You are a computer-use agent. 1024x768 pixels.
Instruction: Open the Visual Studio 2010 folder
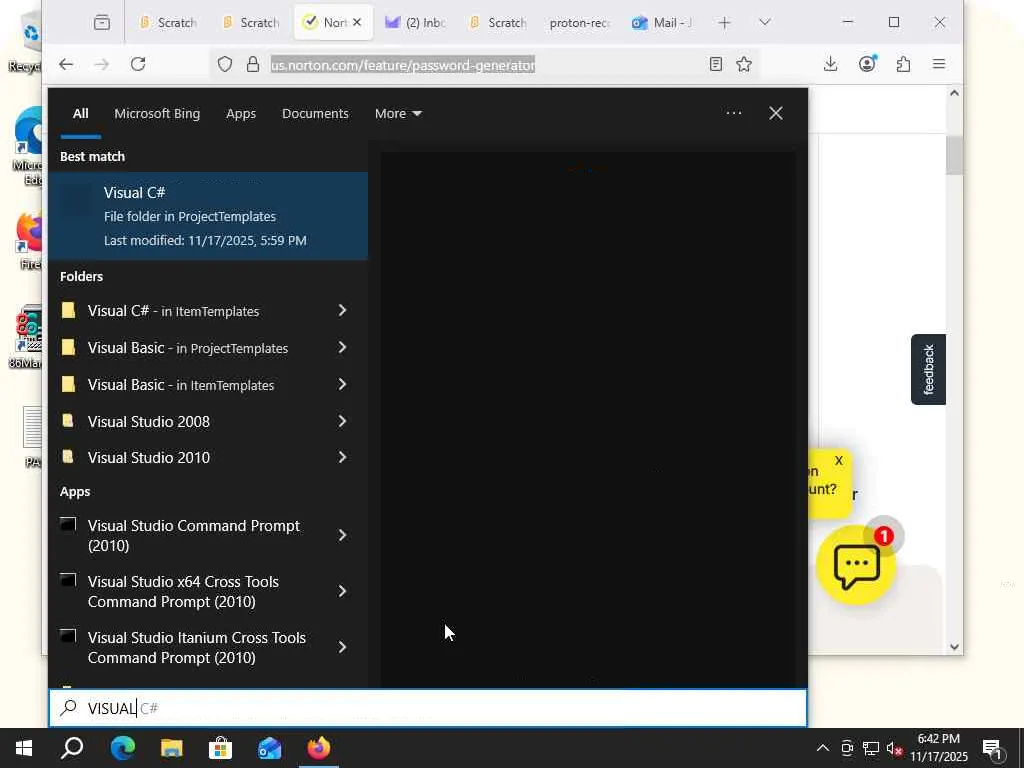point(193,458)
